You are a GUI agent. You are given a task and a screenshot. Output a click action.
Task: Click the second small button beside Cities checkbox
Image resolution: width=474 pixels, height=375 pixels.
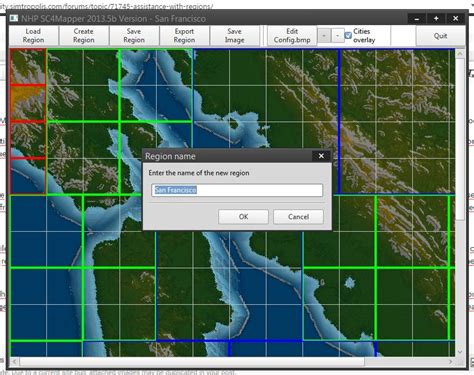337,36
